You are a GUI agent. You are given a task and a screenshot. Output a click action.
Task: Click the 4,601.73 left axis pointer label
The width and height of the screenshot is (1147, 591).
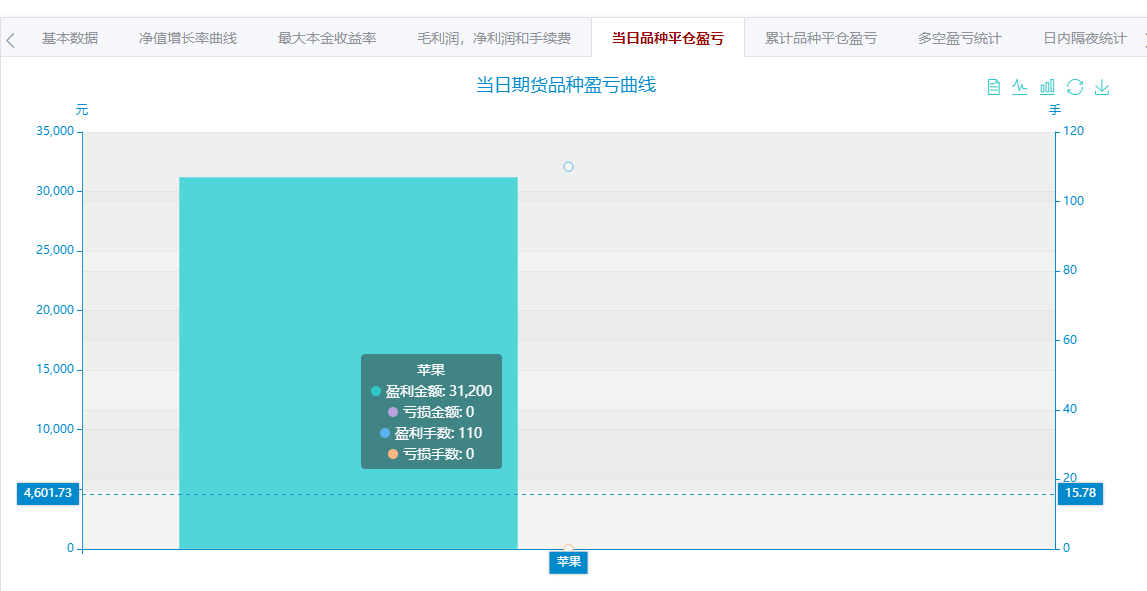pos(48,493)
